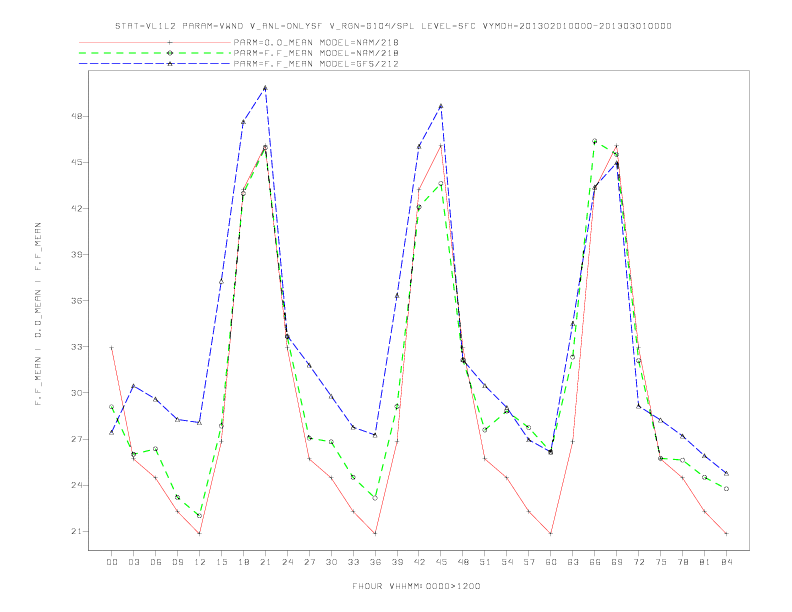Click red plus data point at hour 84
Viewport: 792px width, 612px height.
(726, 533)
